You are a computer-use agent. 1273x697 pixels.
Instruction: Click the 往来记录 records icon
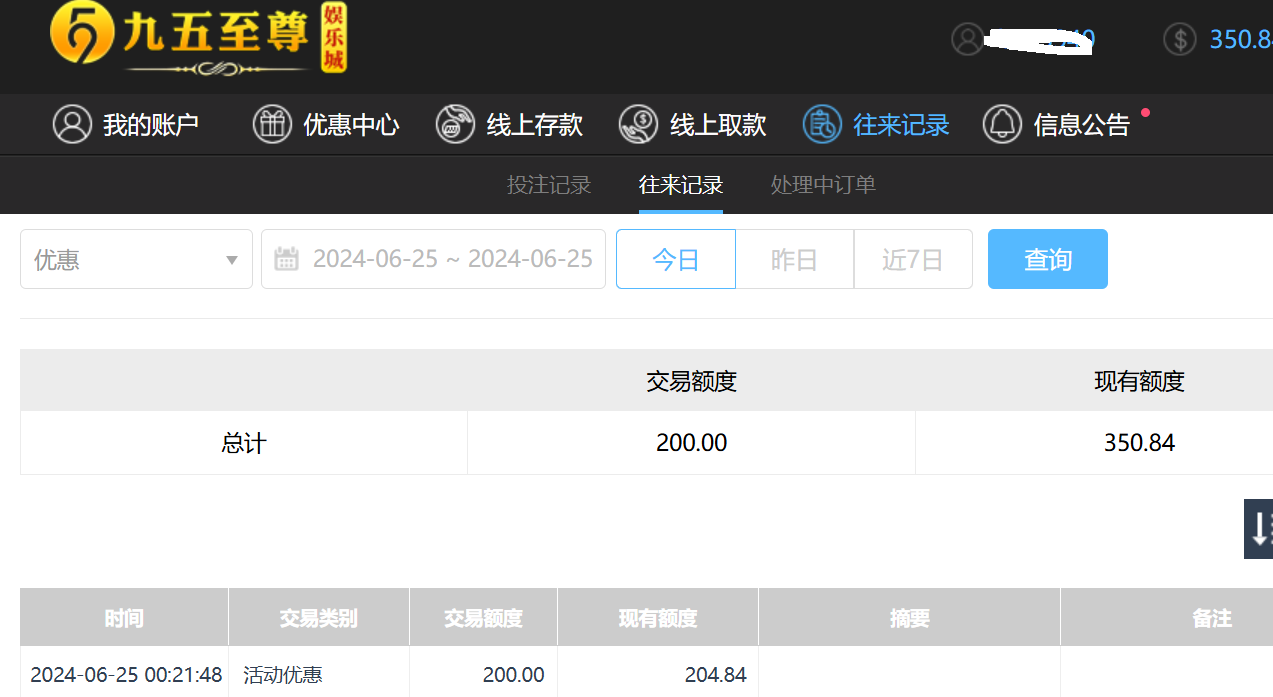822,124
